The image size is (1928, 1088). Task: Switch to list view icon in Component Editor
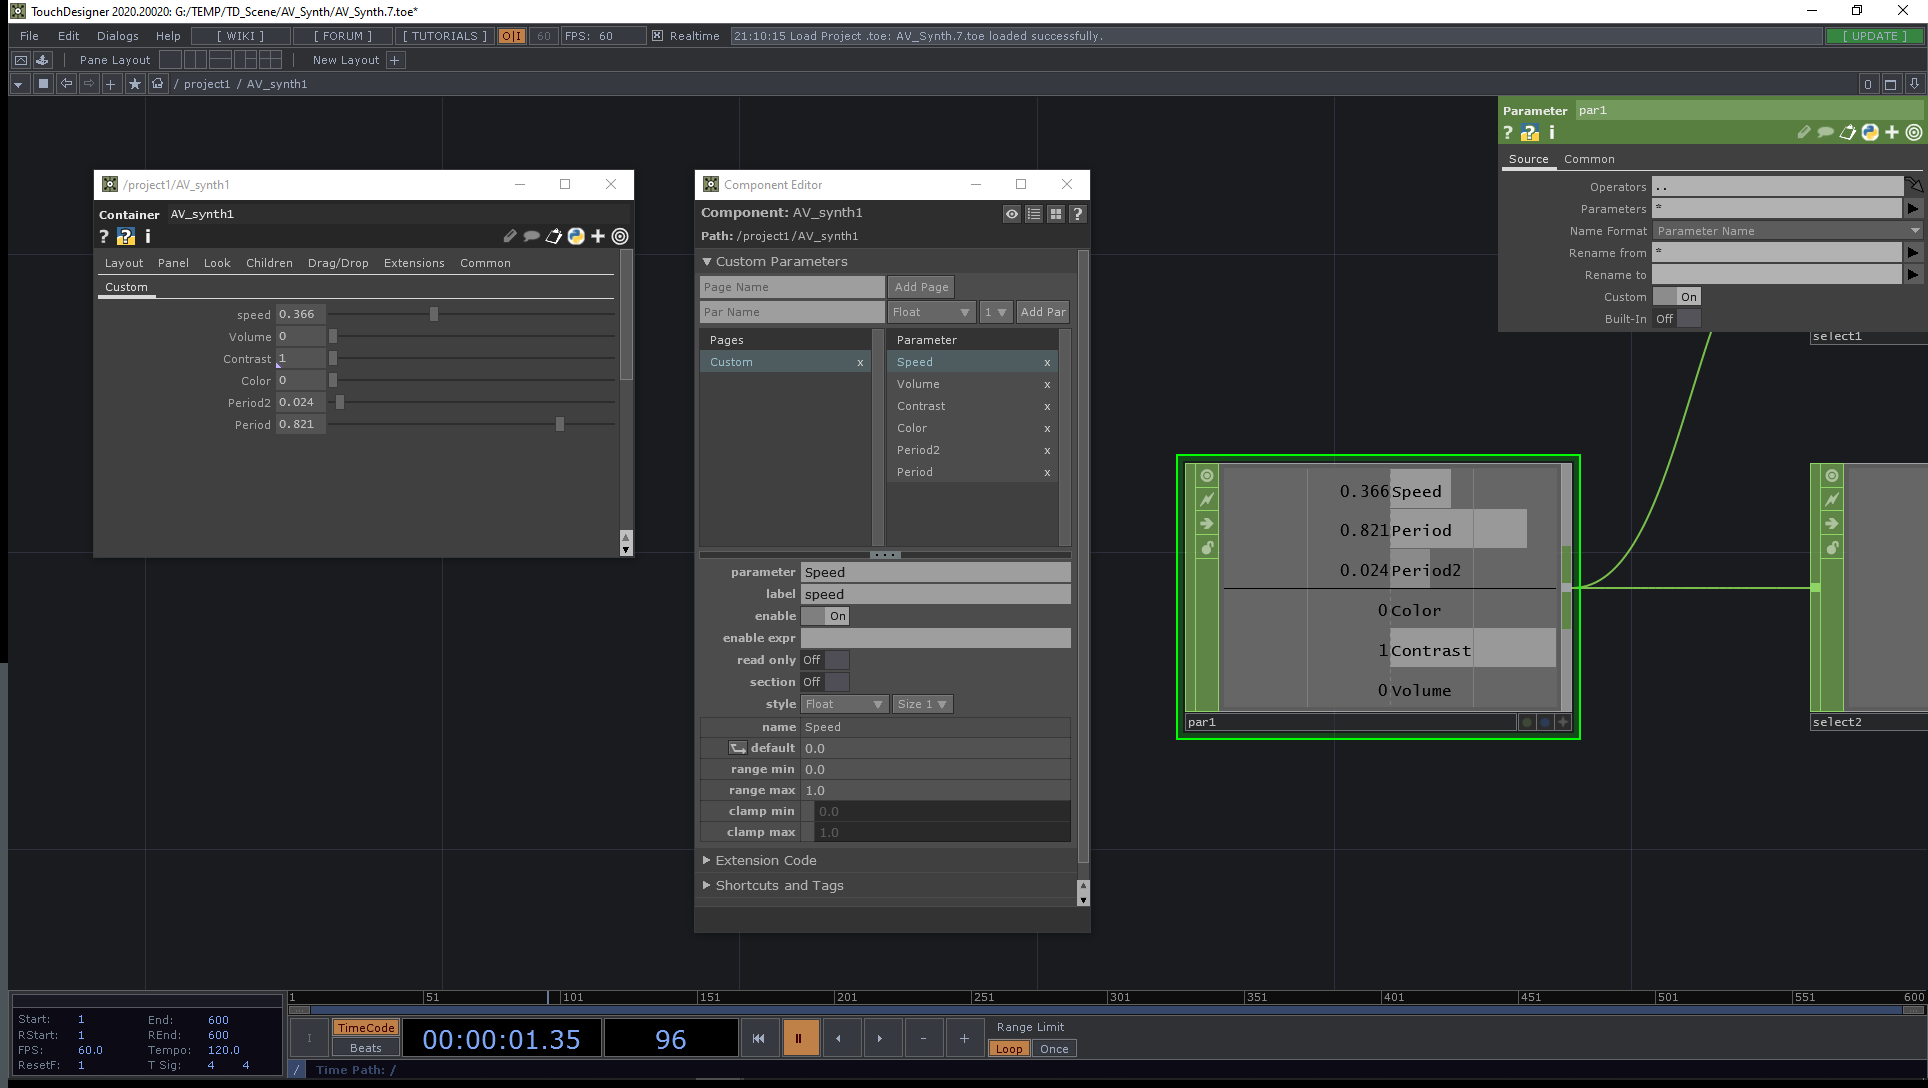pos(1033,213)
